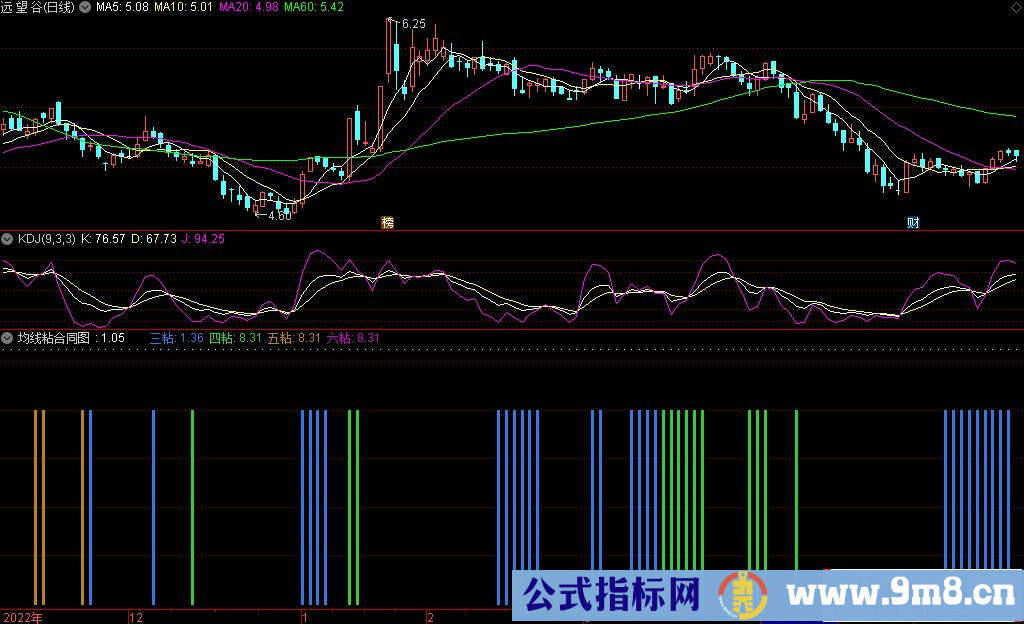Click the 均线粘合同图 : 1.05 label
The height and width of the screenshot is (624, 1024).
71,338
